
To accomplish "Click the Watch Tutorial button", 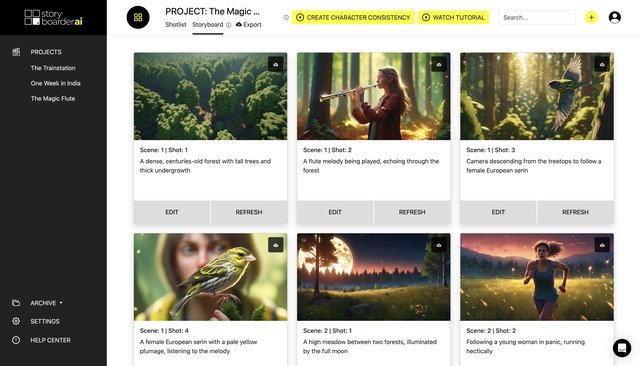I will (453, 18).
